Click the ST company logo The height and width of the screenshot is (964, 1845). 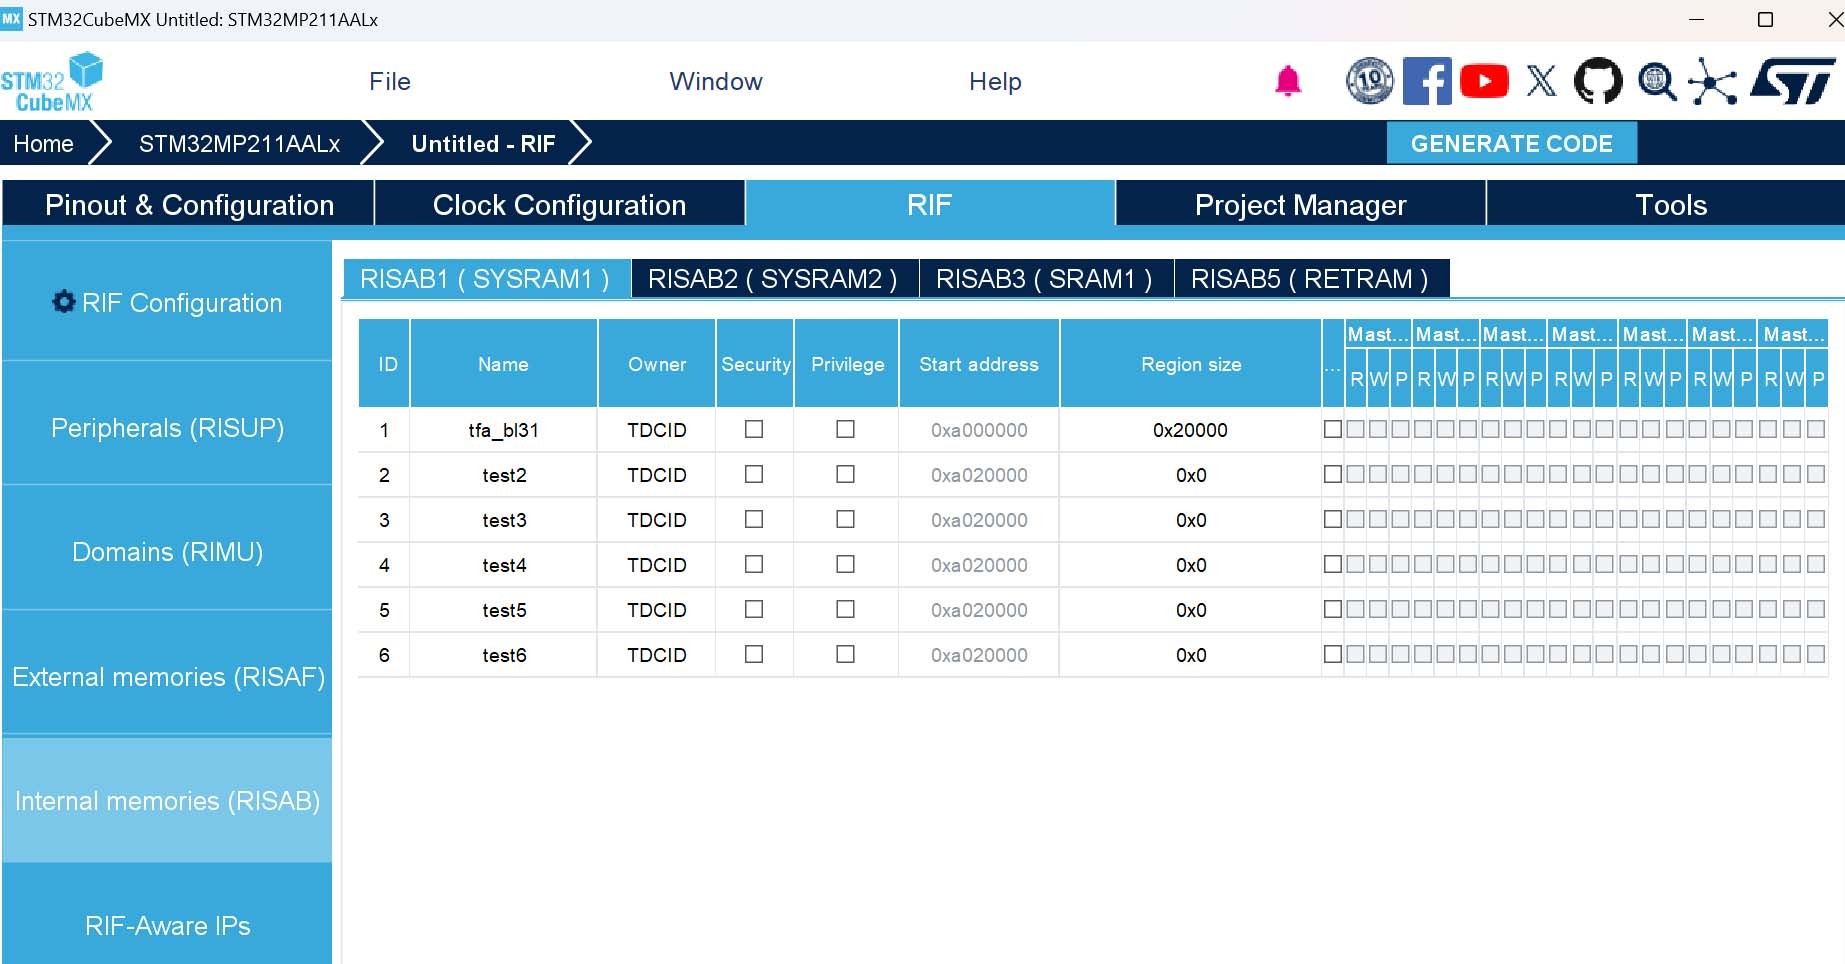click(x=1793, y=81)
